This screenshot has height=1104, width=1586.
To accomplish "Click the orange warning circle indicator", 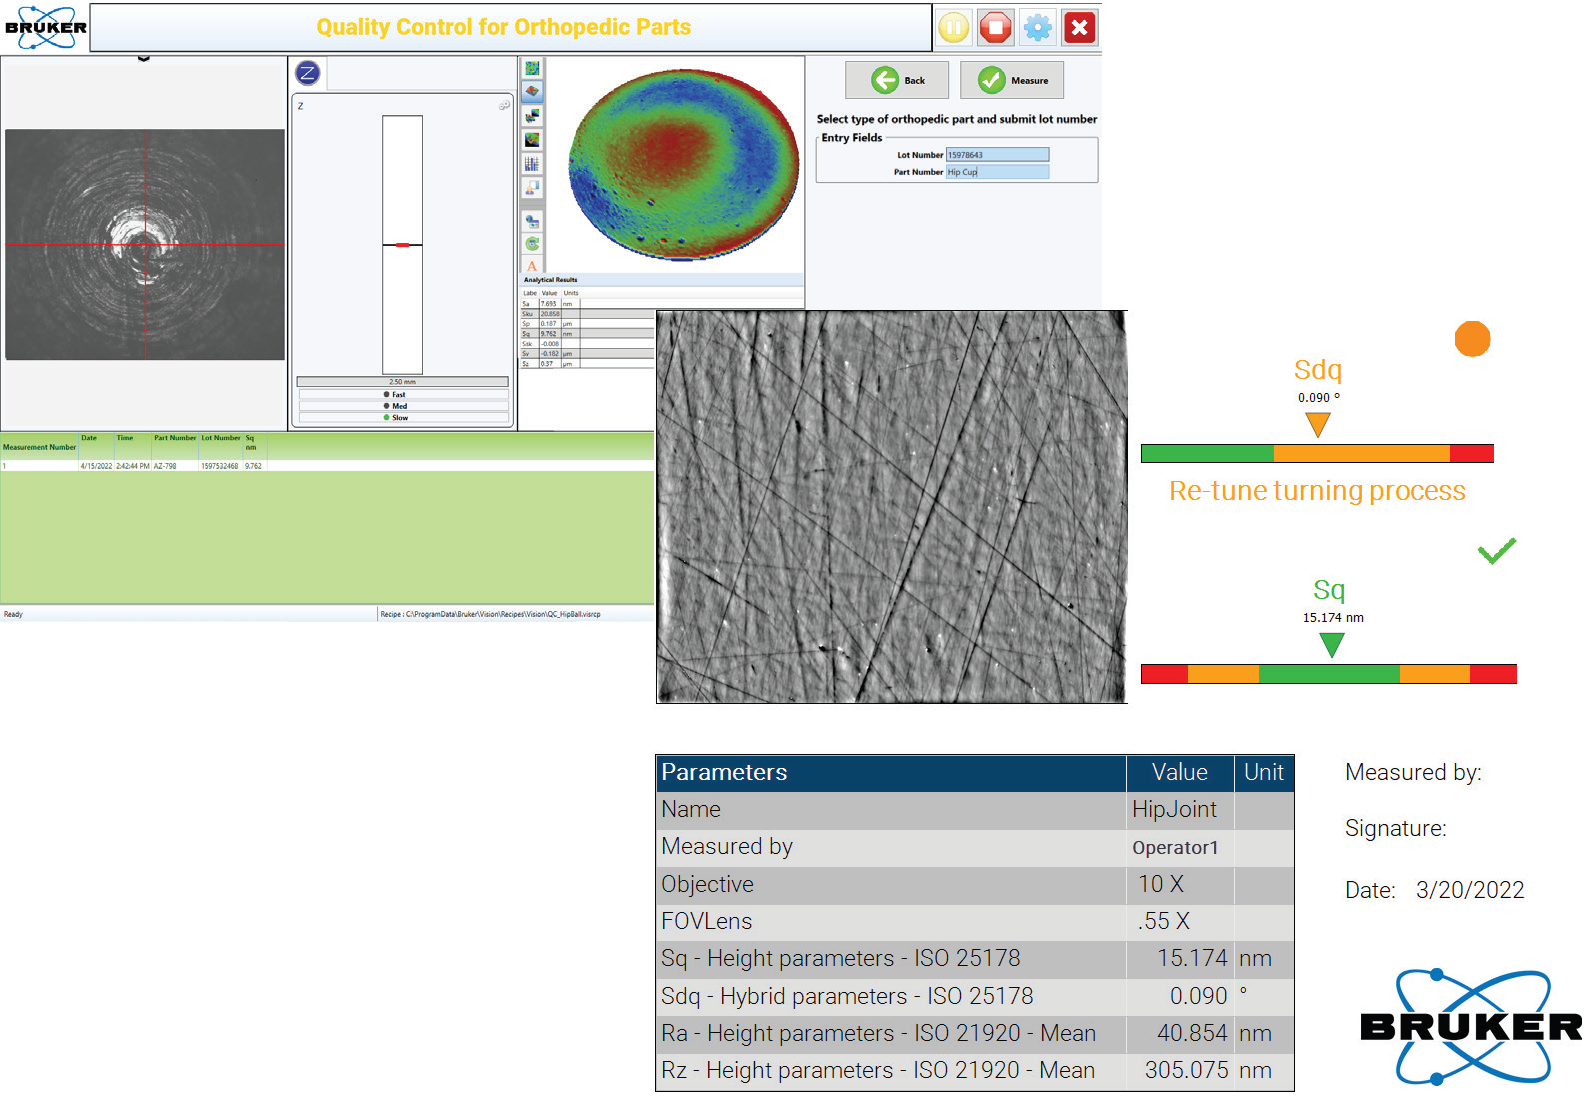I will 1472,339.
